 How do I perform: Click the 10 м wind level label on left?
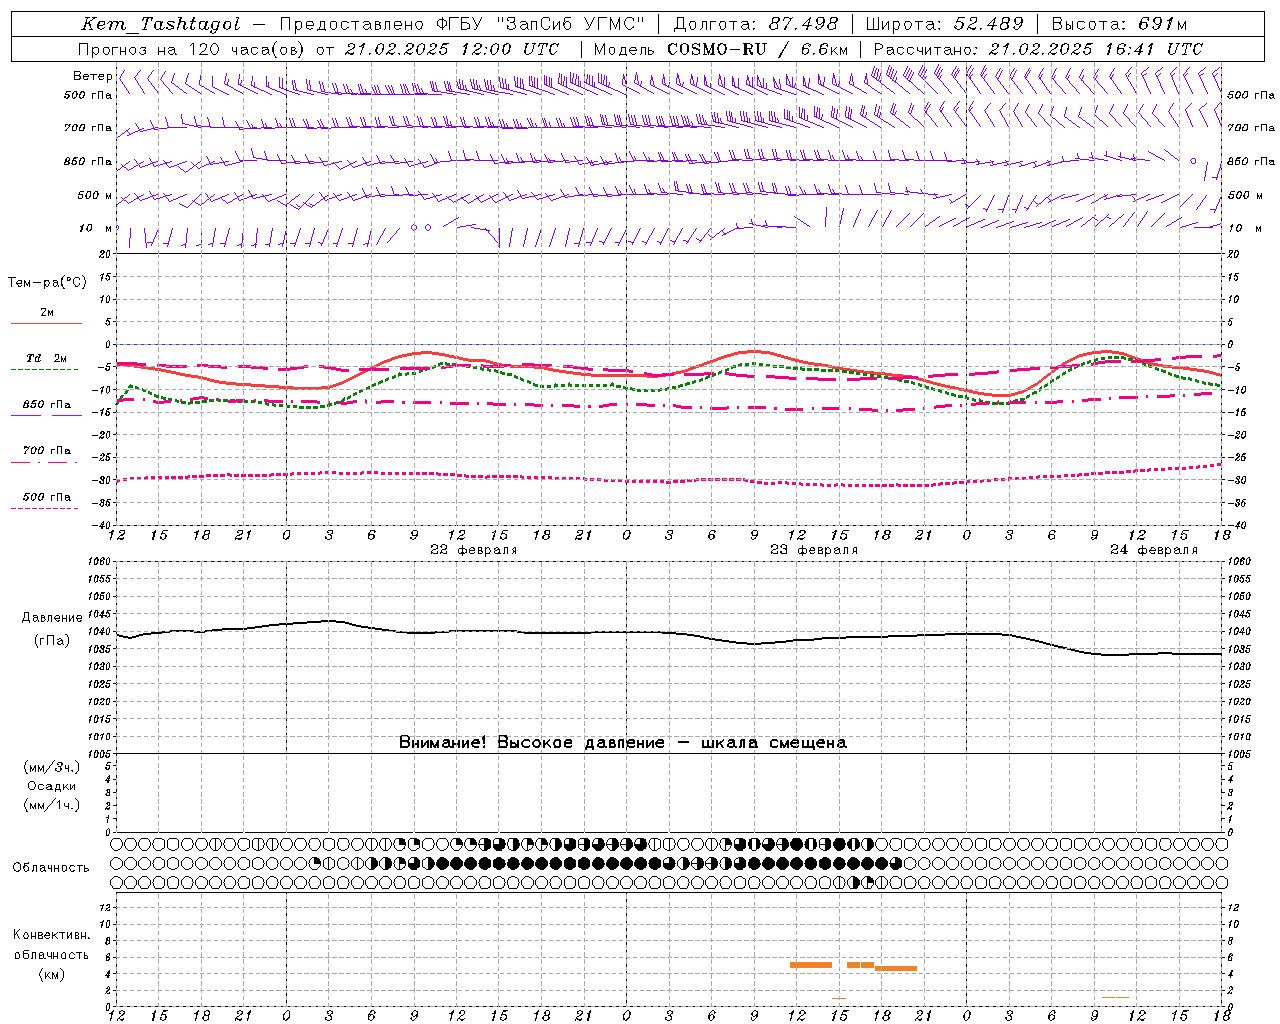tap(95, 229)
